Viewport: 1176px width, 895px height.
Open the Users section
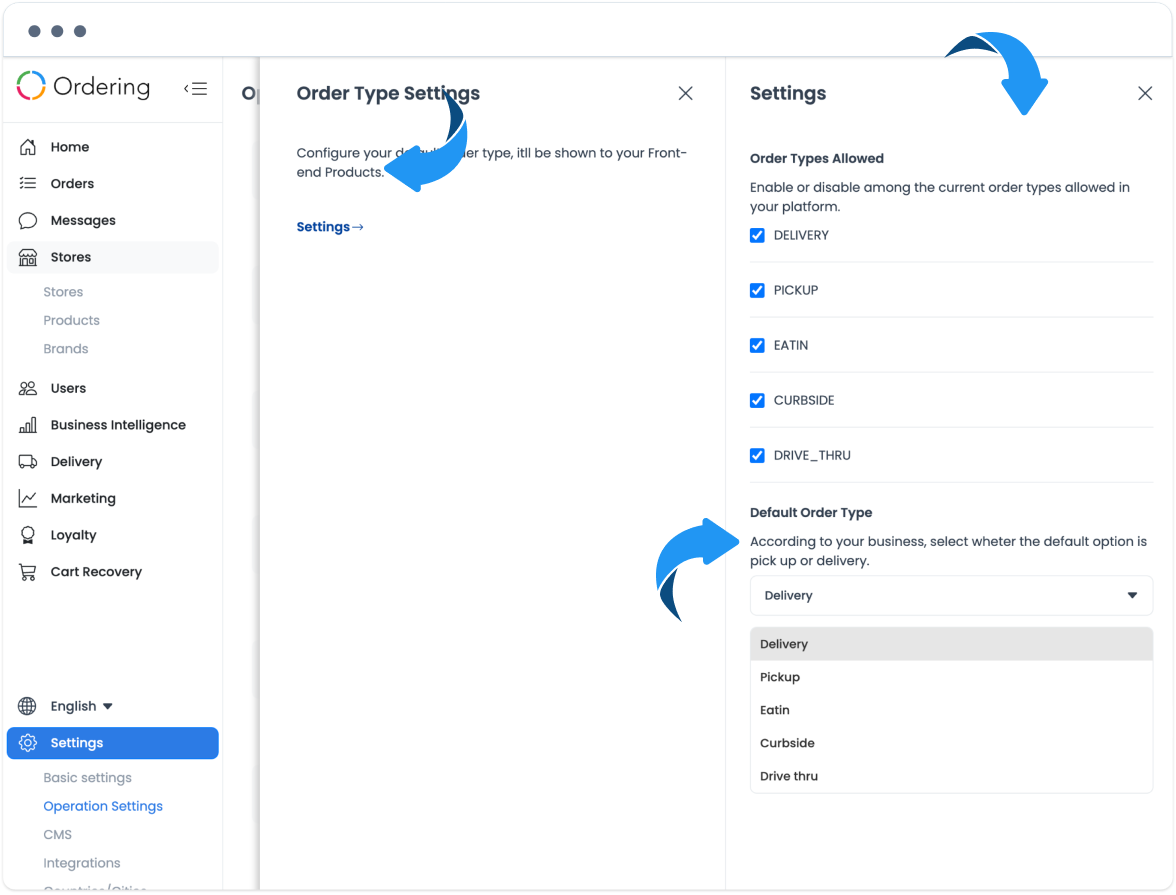coord(112,388)
